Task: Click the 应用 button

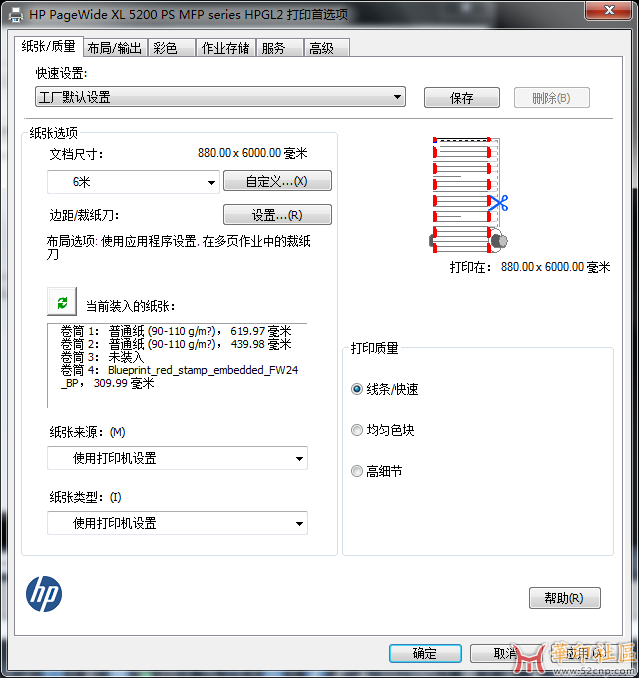Action: pyautogui.click(x=587, y=653)
